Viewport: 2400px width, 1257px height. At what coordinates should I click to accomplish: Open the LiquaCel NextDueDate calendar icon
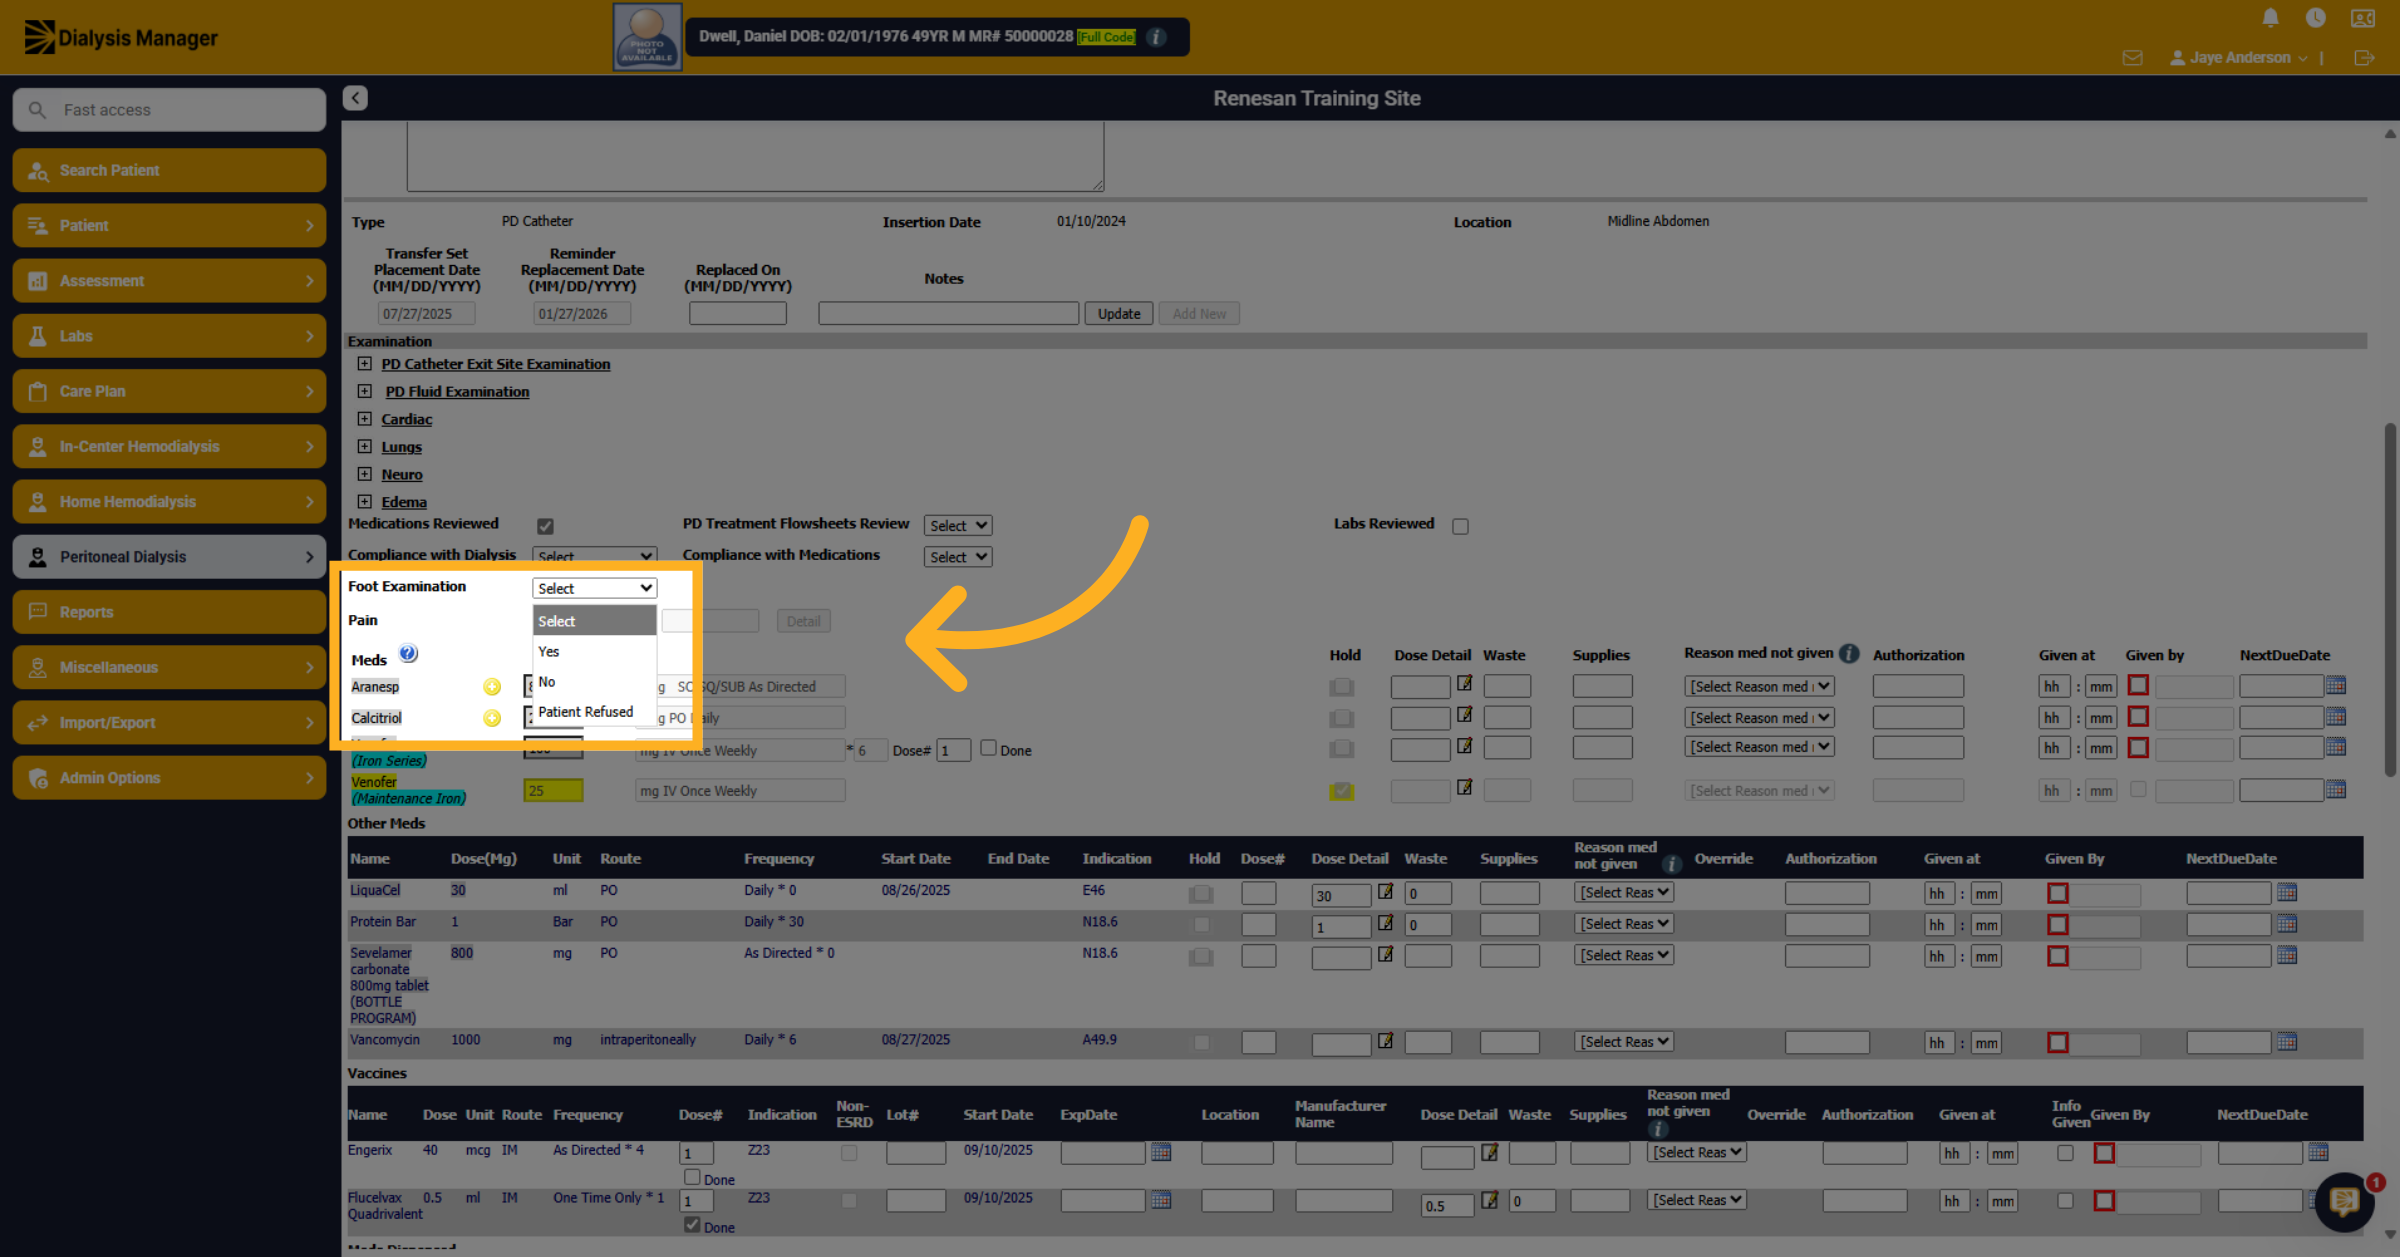coord(2287,892)
